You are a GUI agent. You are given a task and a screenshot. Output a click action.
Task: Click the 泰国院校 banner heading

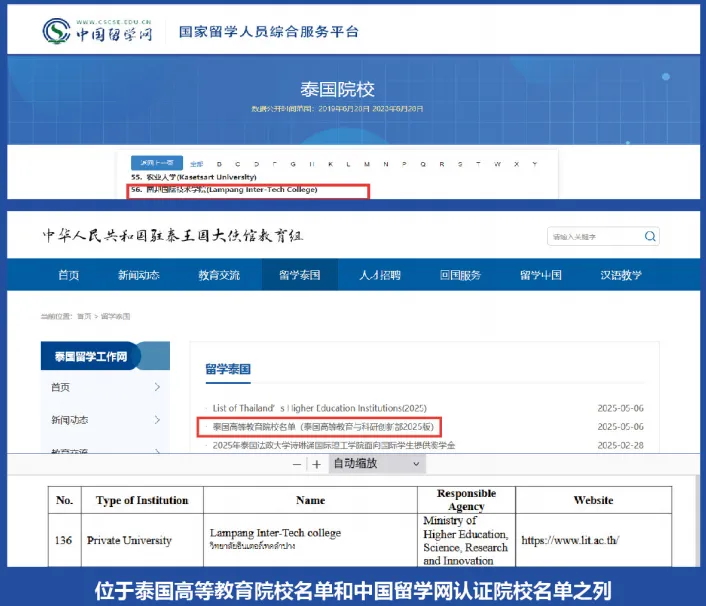[x=337, y=90]
